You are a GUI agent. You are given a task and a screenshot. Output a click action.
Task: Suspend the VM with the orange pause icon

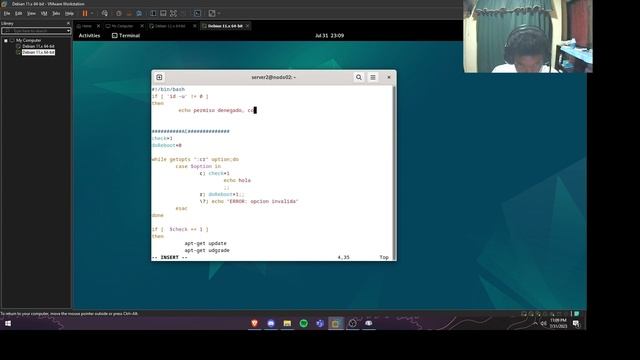[85, 13]
